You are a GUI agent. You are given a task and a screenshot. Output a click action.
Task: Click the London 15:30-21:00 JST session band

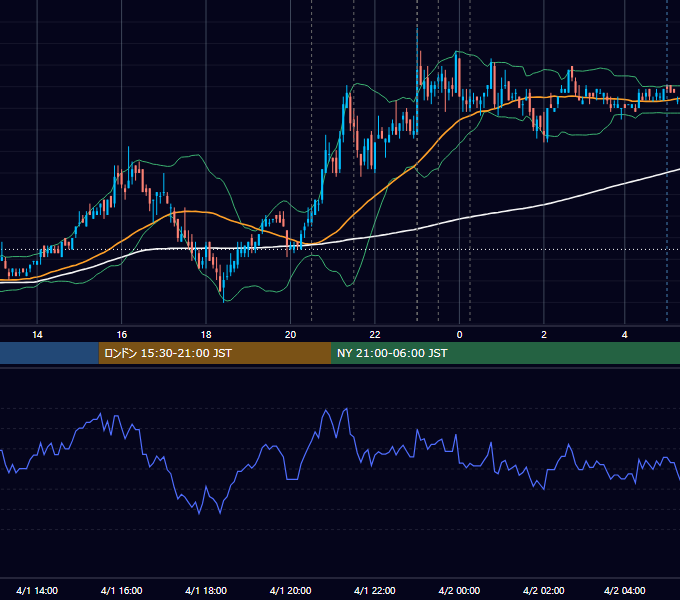click(x=215, y=353)
